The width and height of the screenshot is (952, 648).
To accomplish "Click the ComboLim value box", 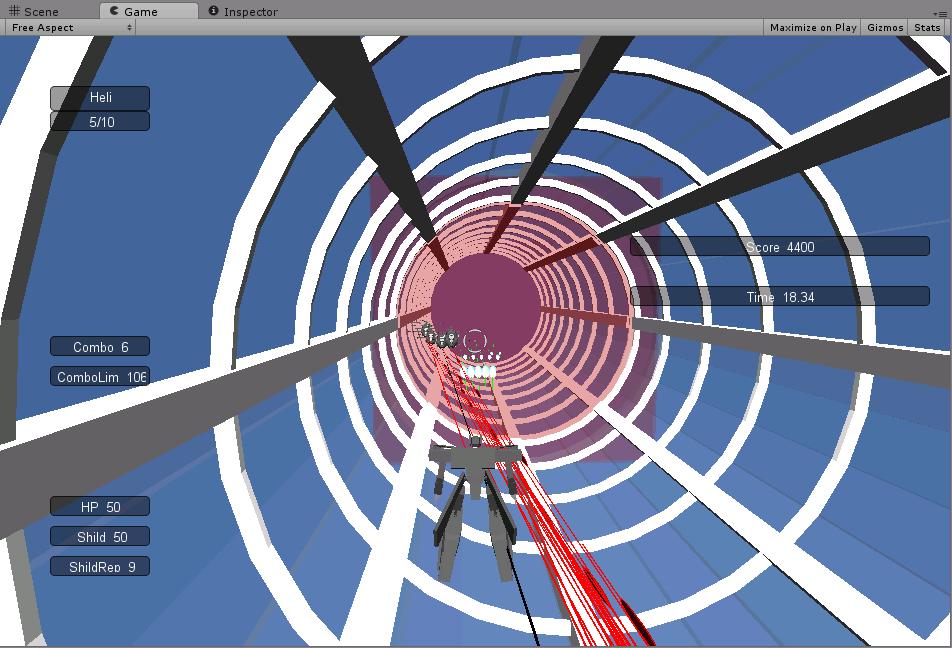I will tap(100, 377).
